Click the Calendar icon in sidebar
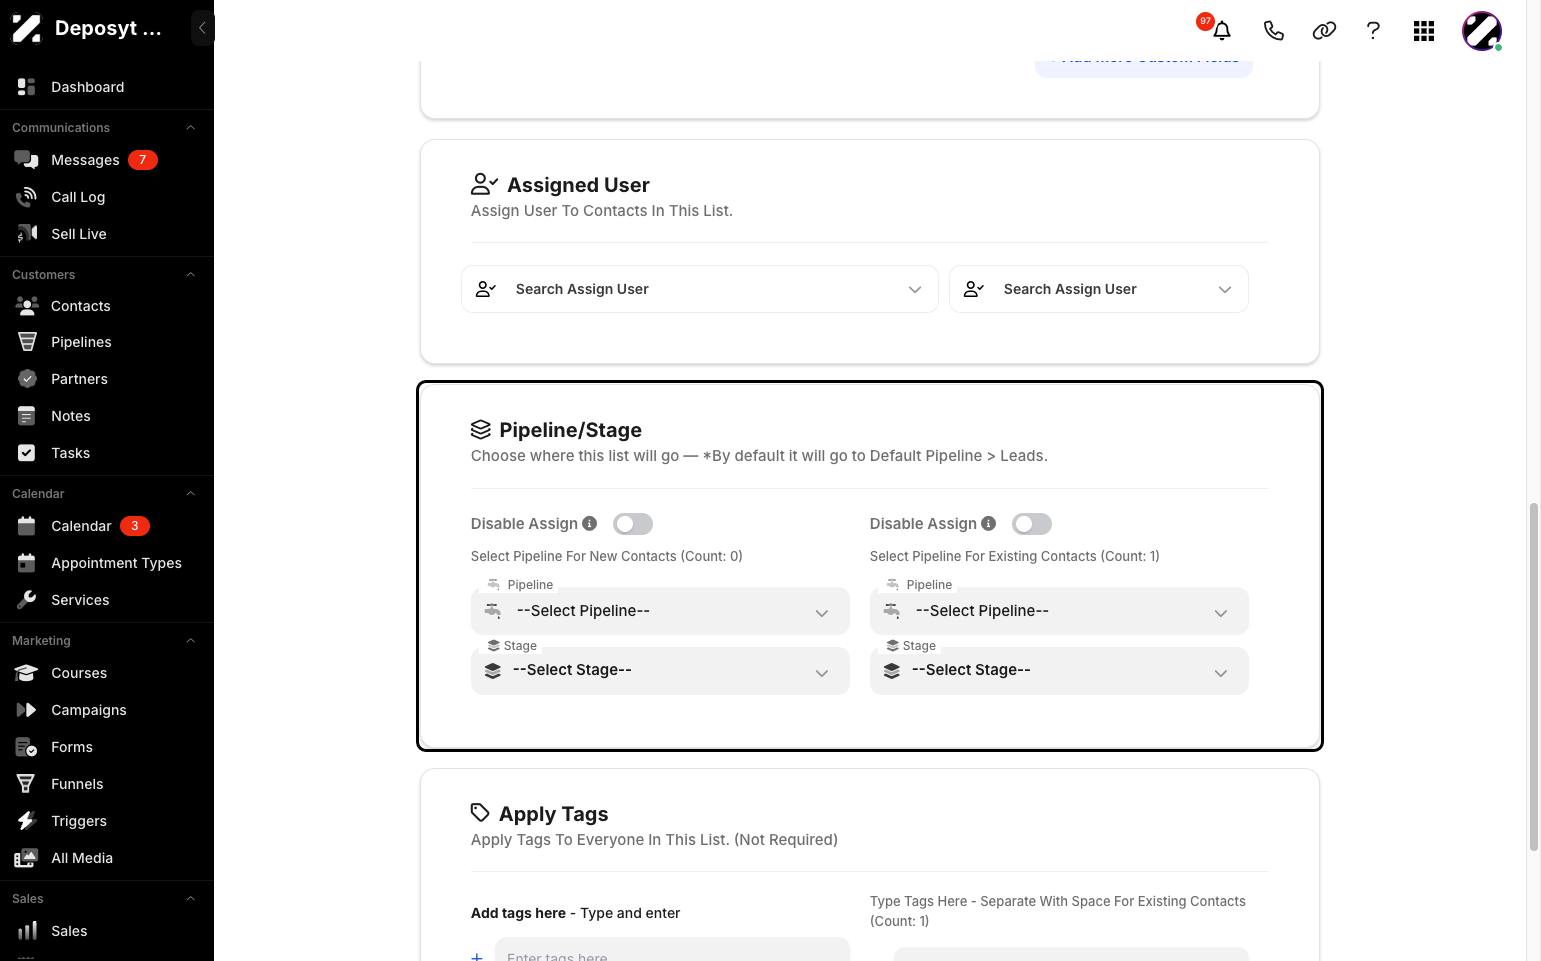Screen dimensions: 1541x961 point(27,526)
